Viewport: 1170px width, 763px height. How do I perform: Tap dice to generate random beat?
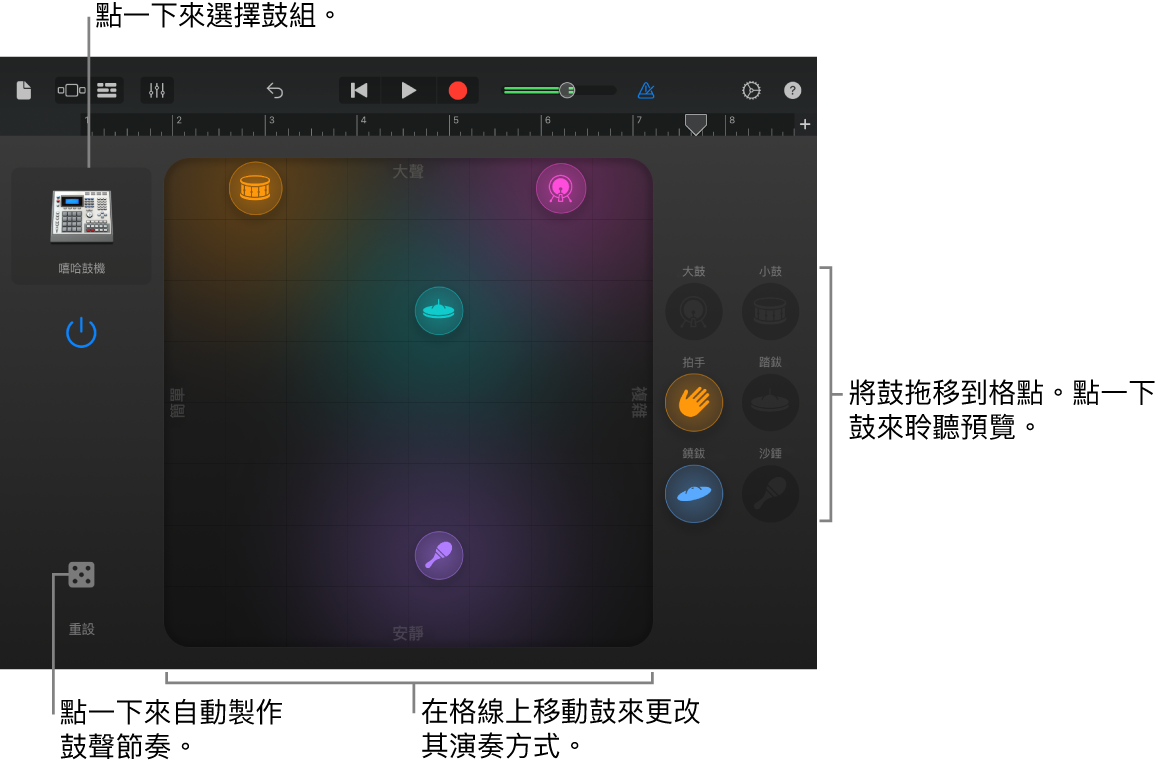(x=81, y=575)
